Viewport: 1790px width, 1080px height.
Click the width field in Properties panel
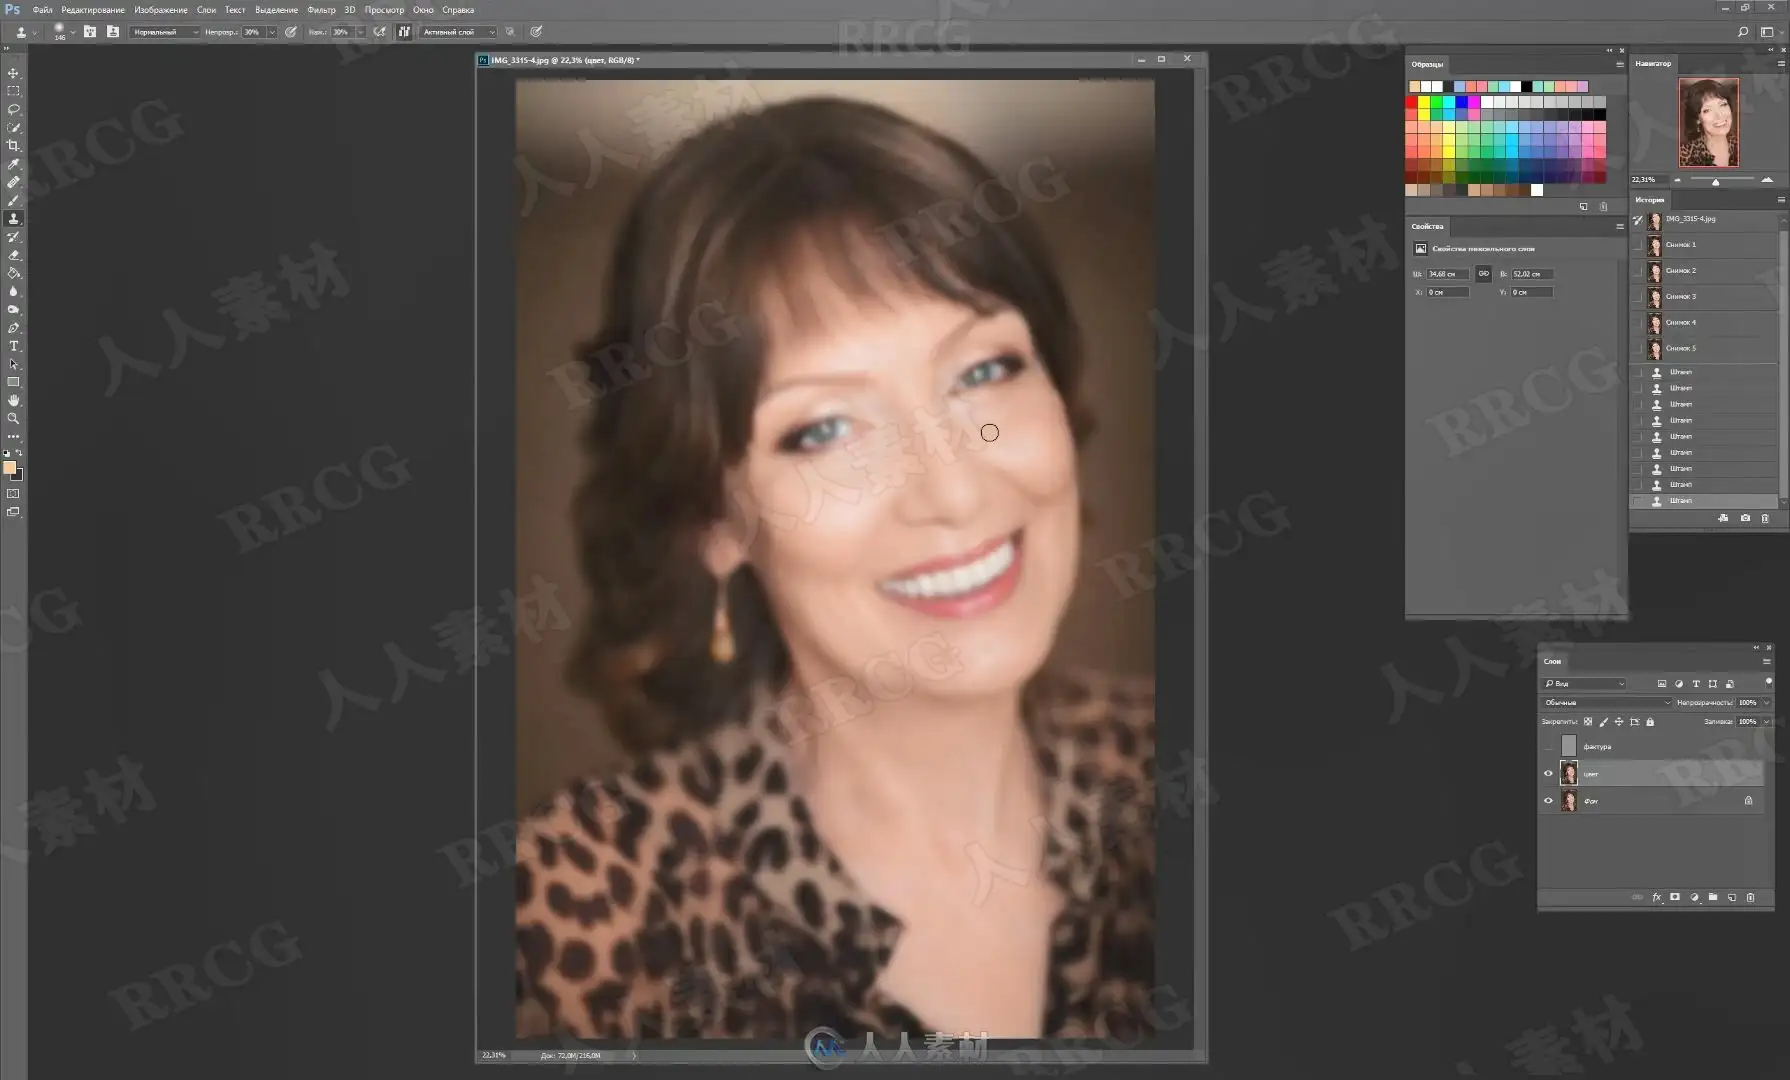click(1448, 273)
